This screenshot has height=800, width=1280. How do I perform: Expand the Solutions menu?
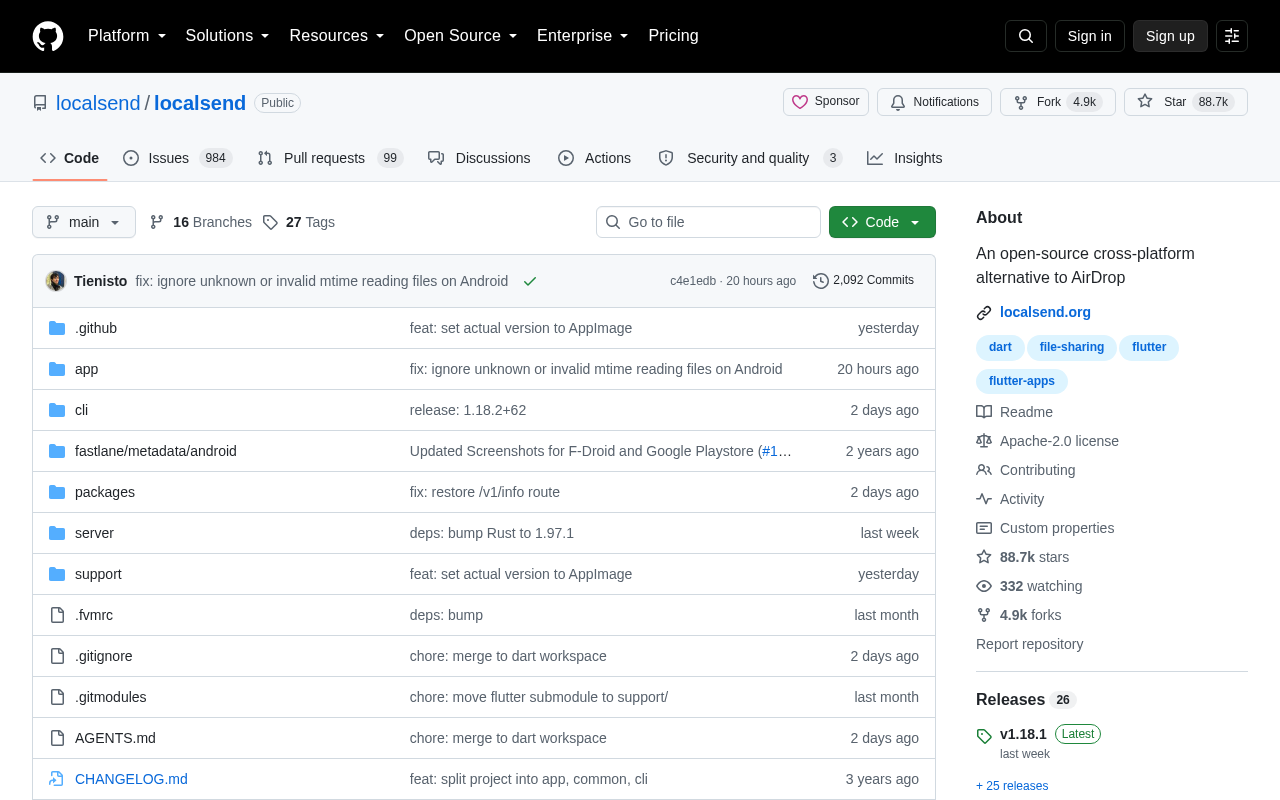coord(228,36)
